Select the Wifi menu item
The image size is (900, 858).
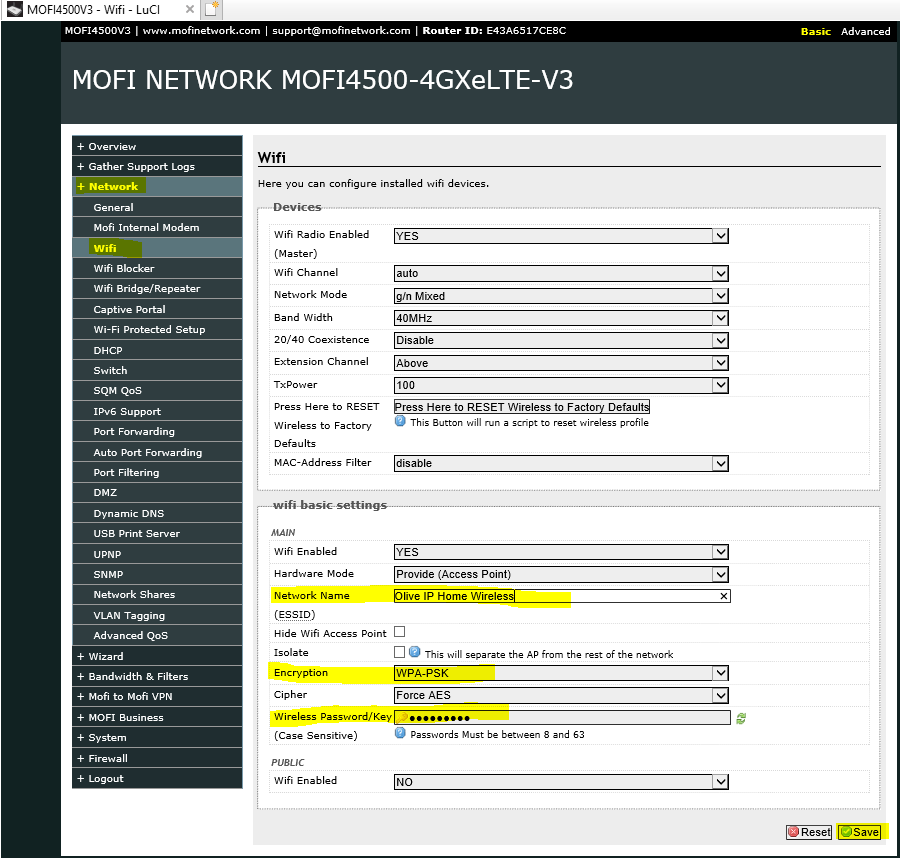coord(157,248)
